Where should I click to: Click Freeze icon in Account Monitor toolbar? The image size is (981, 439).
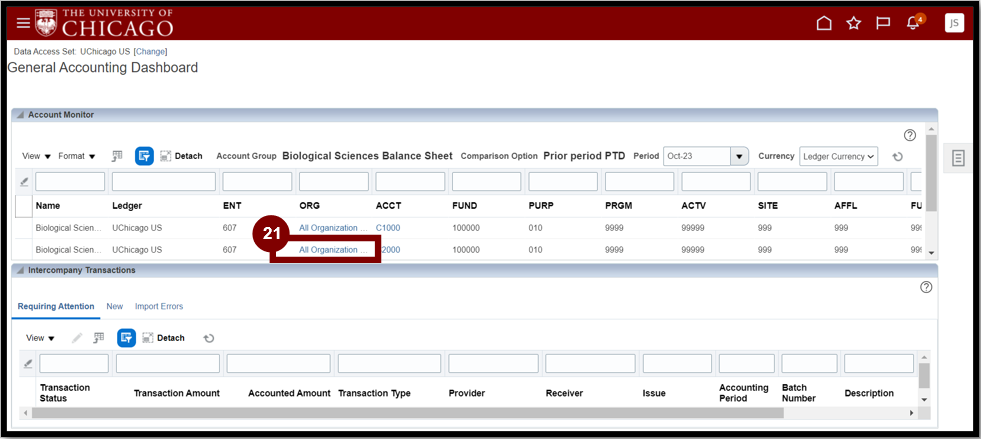[117, 156]
